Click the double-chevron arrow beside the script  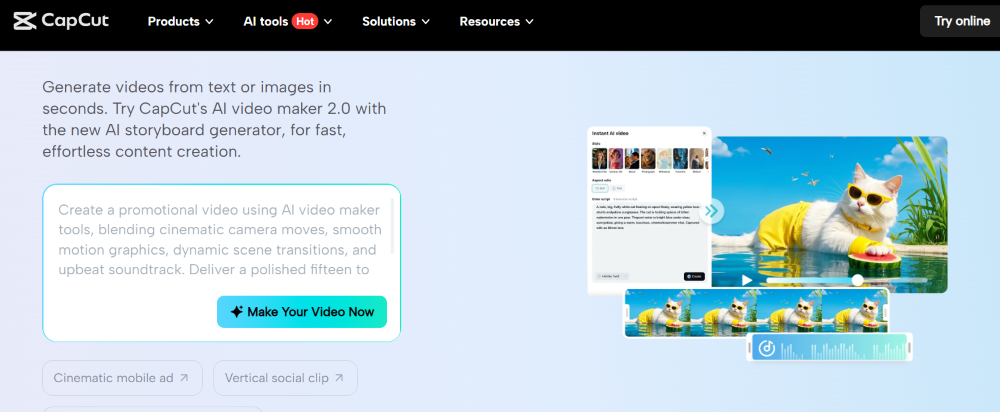[x=712, y=211]
